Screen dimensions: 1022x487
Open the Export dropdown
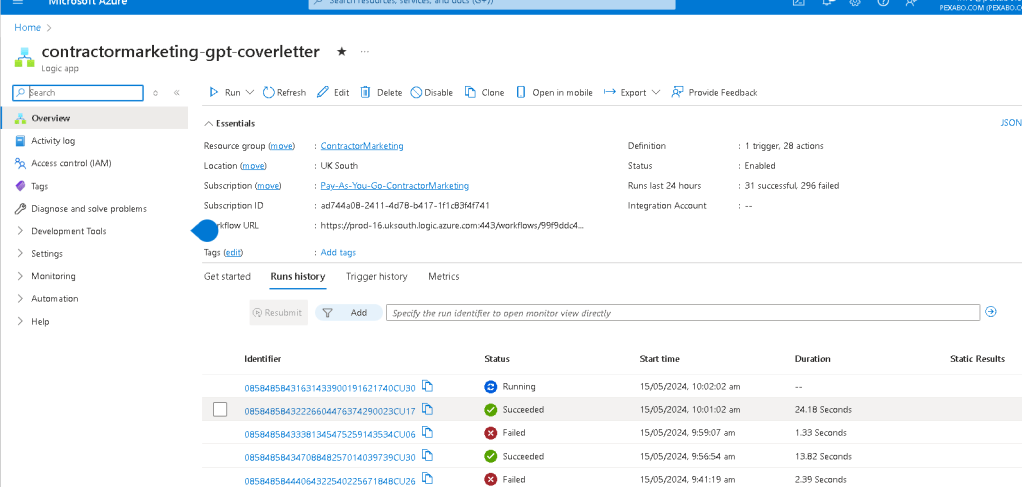click(632, 93)
